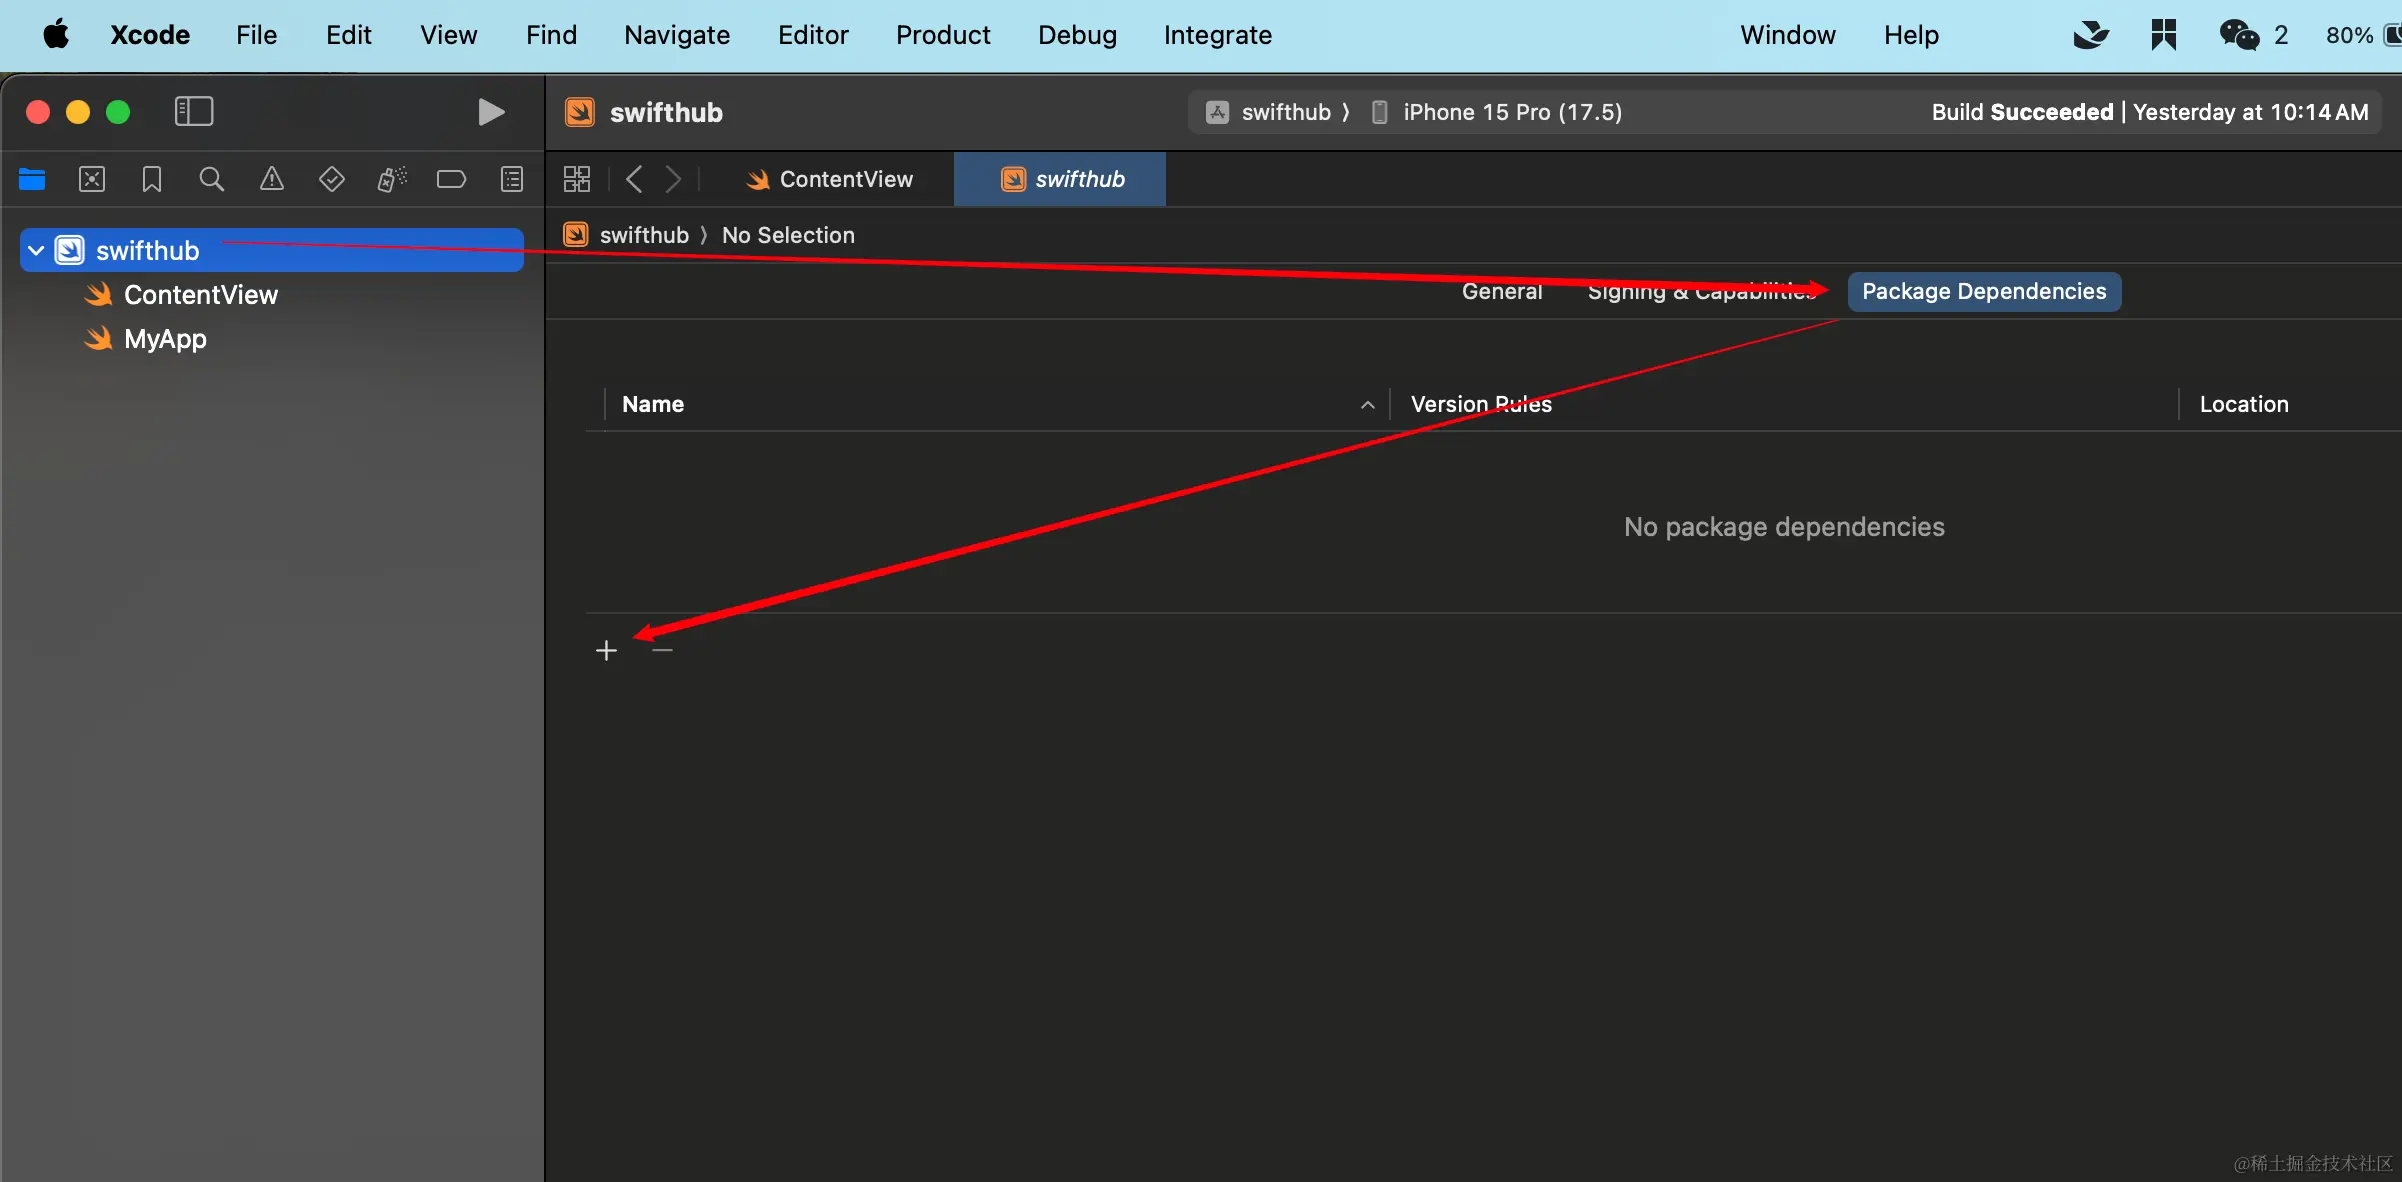Collapse the swifthub project tree
This screenshot has width=2402, height=1182.
tap(36, 250)
